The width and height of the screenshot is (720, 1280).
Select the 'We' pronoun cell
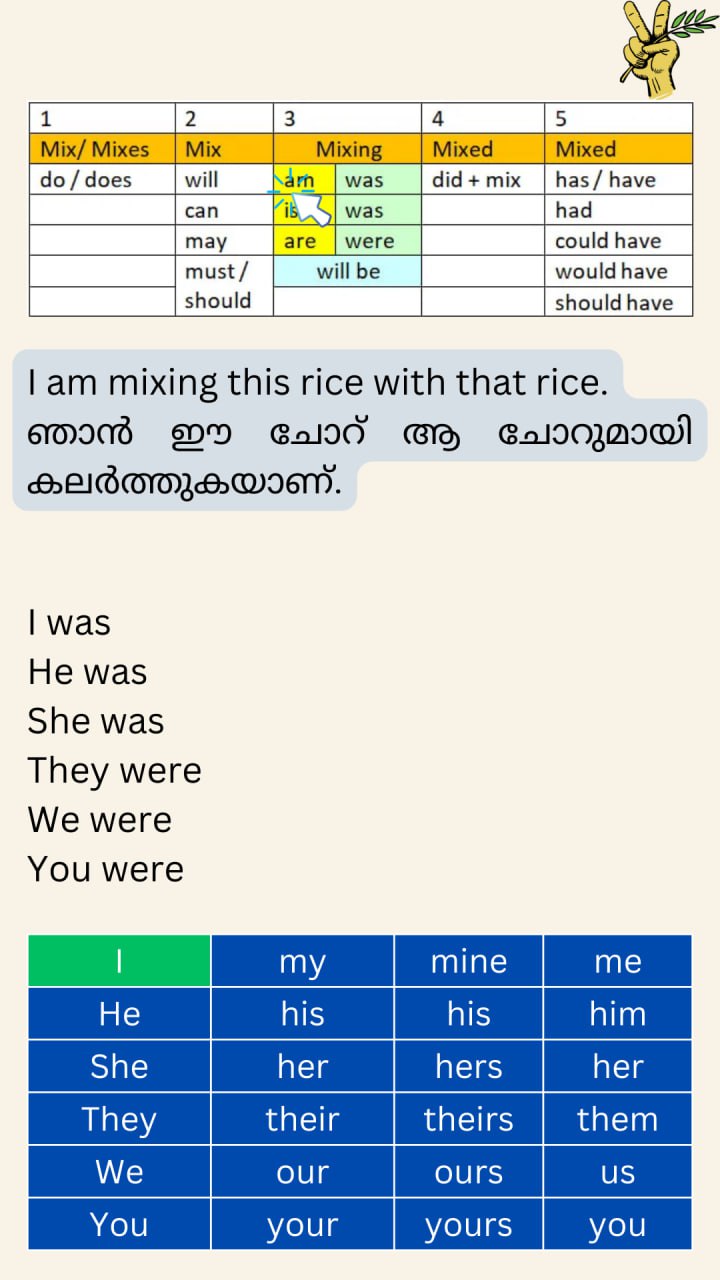119,1172
